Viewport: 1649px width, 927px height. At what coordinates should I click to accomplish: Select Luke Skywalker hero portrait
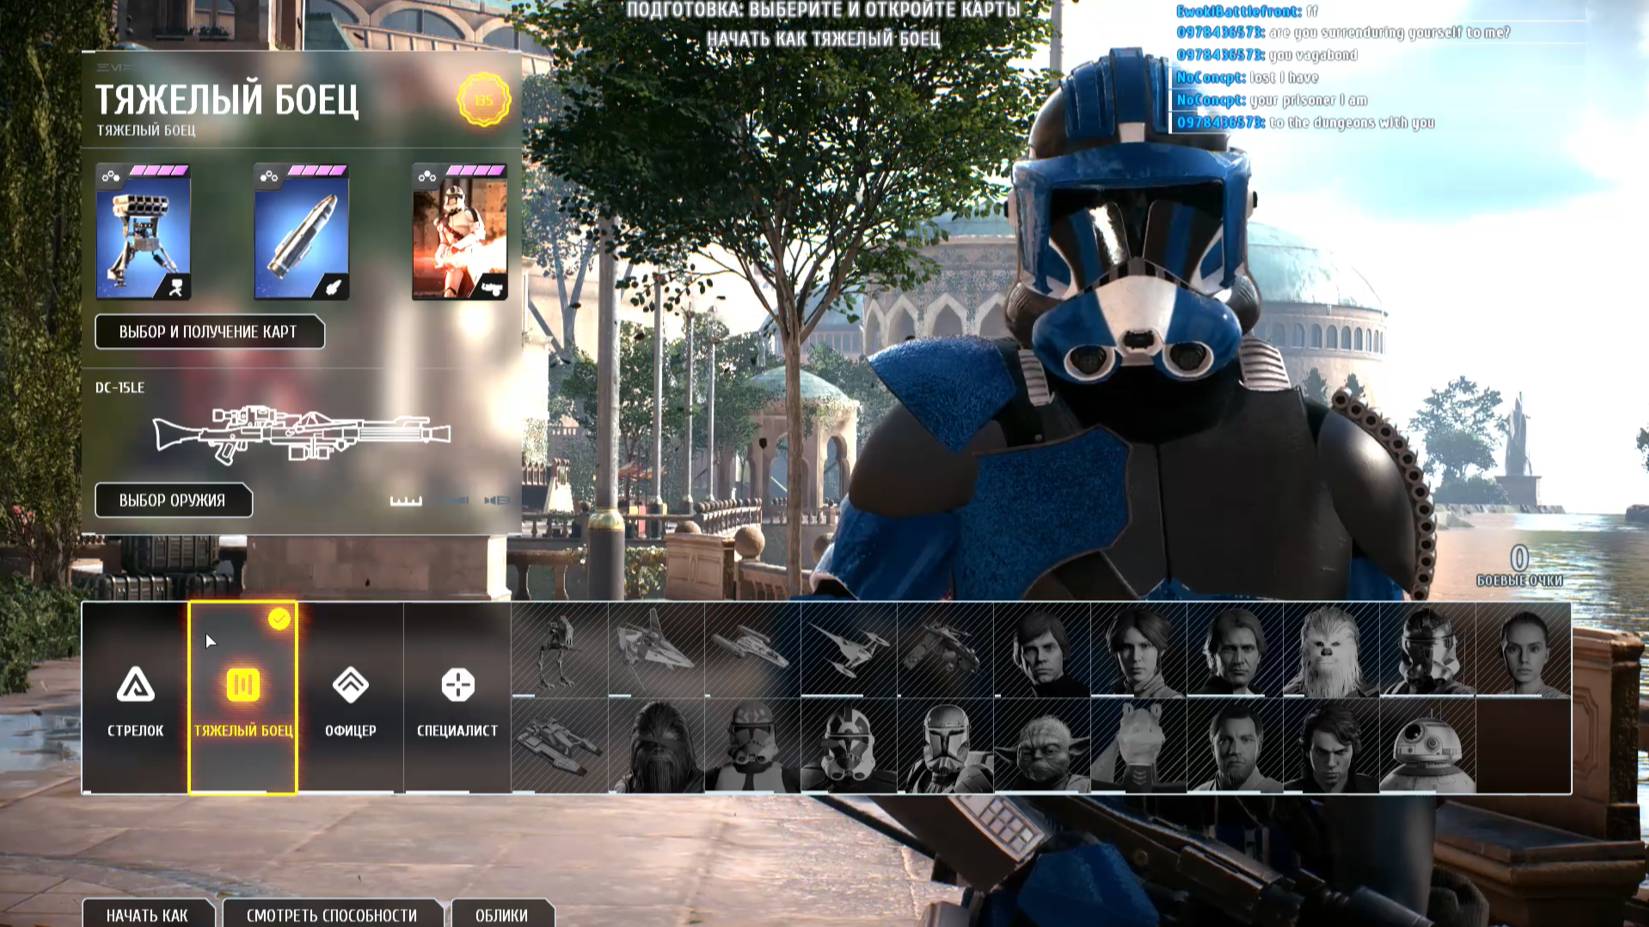(x=1042, y=650)
